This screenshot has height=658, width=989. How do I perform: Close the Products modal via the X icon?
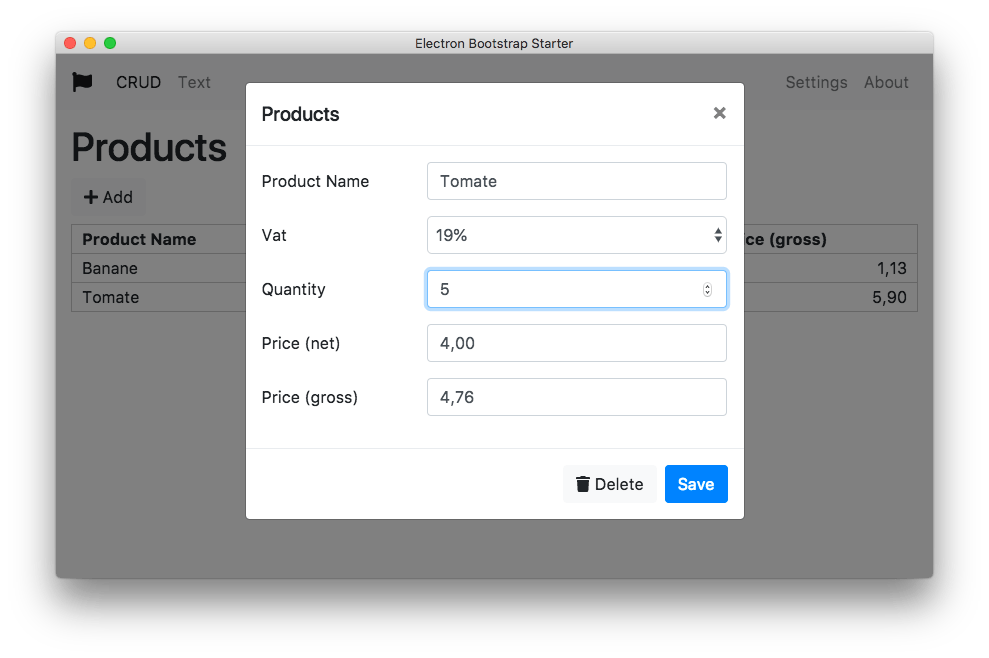point(719,113)
